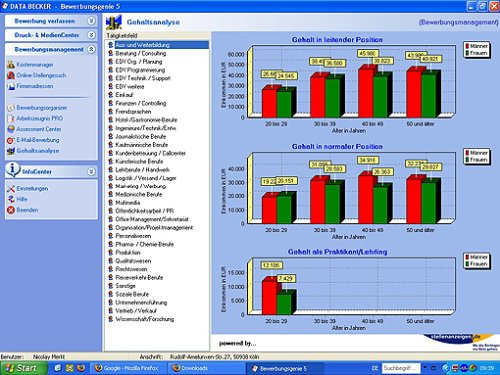Open the Kostenmanager icon in sidebar
Image resolution: width=500 pixels, height=375 pixels.
pos(11,65)
